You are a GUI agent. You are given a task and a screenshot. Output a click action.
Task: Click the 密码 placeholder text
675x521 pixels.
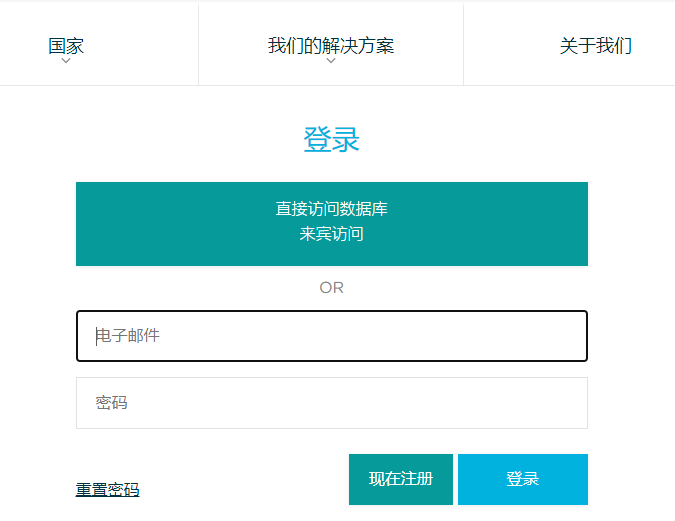coord(111,403)
